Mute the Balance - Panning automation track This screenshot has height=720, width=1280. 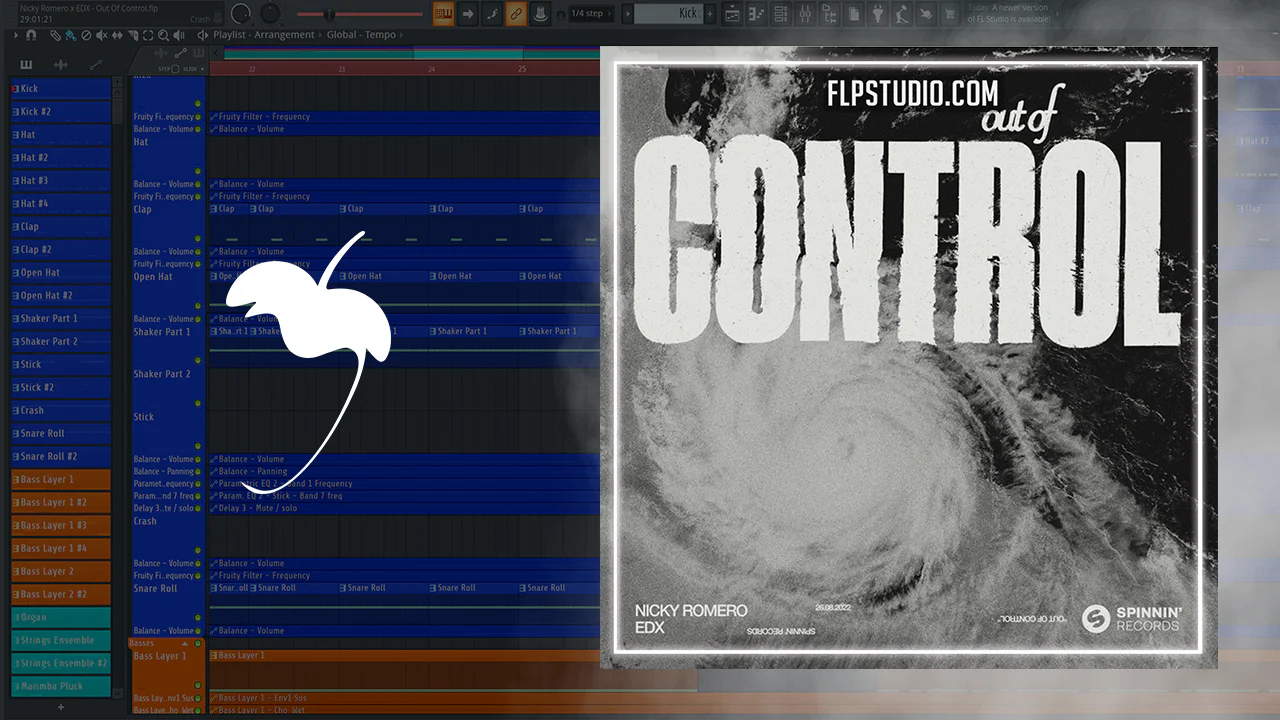(x=198, y=472)
